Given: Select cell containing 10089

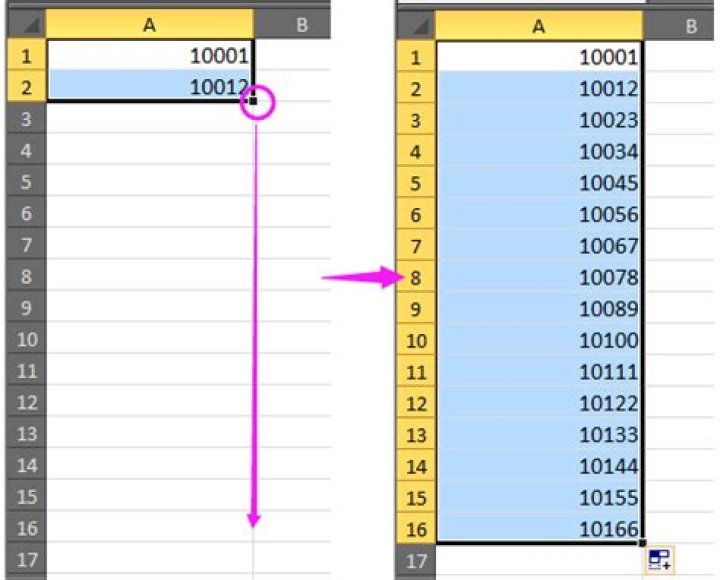Looking at the screenshot, I should point(539,309).
